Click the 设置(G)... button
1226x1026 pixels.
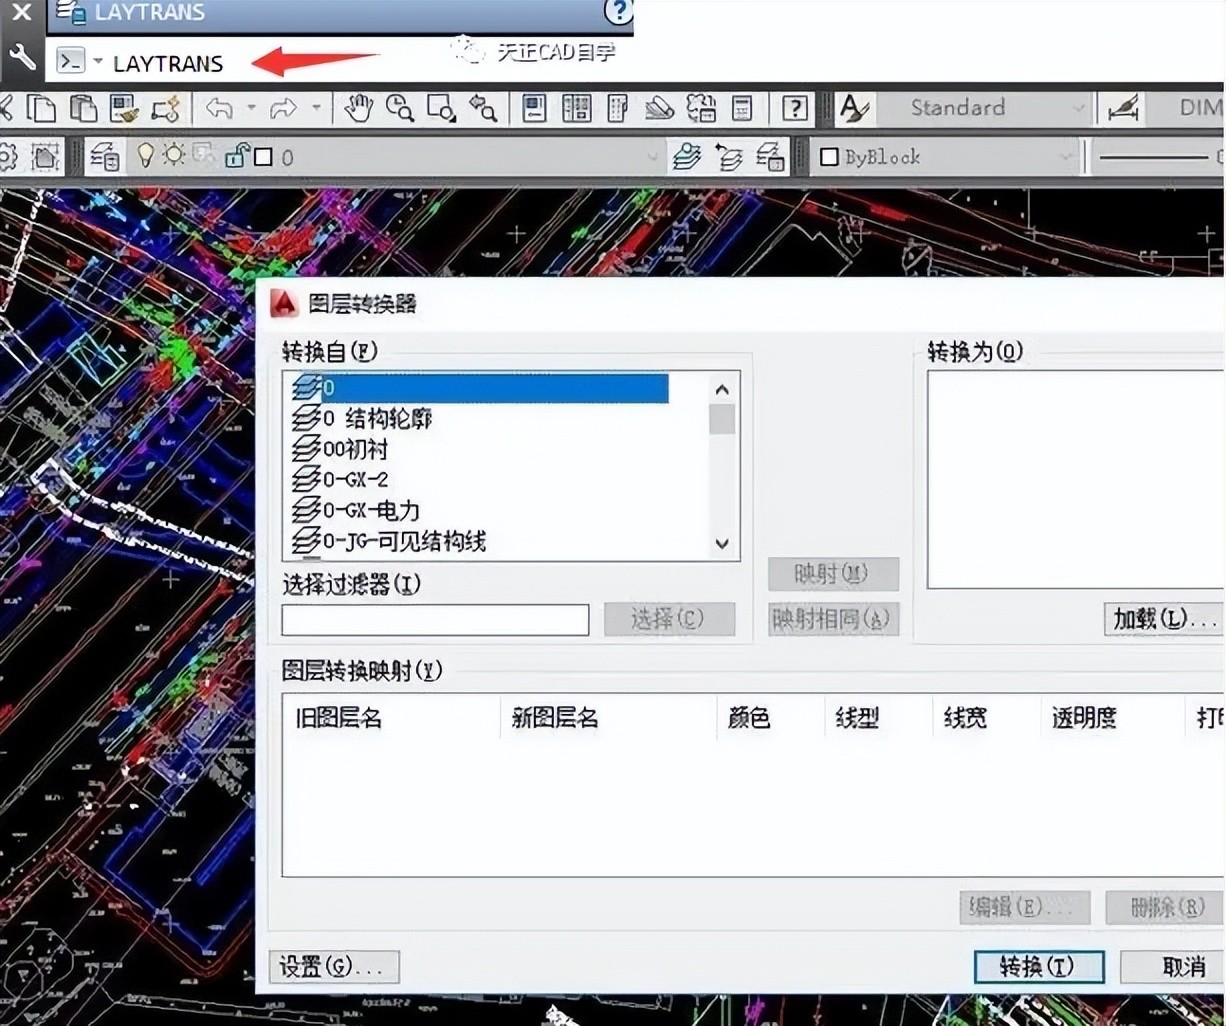[333, 967]
